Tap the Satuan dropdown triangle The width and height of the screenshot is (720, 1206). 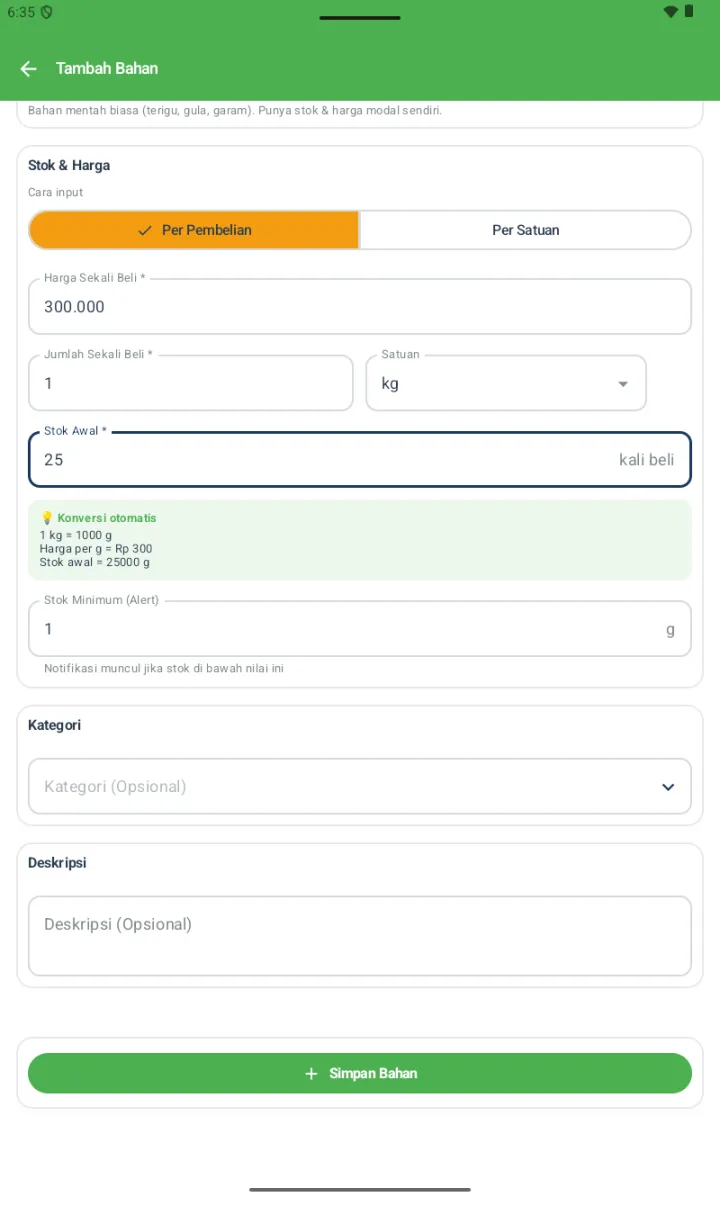pos(623,384)
